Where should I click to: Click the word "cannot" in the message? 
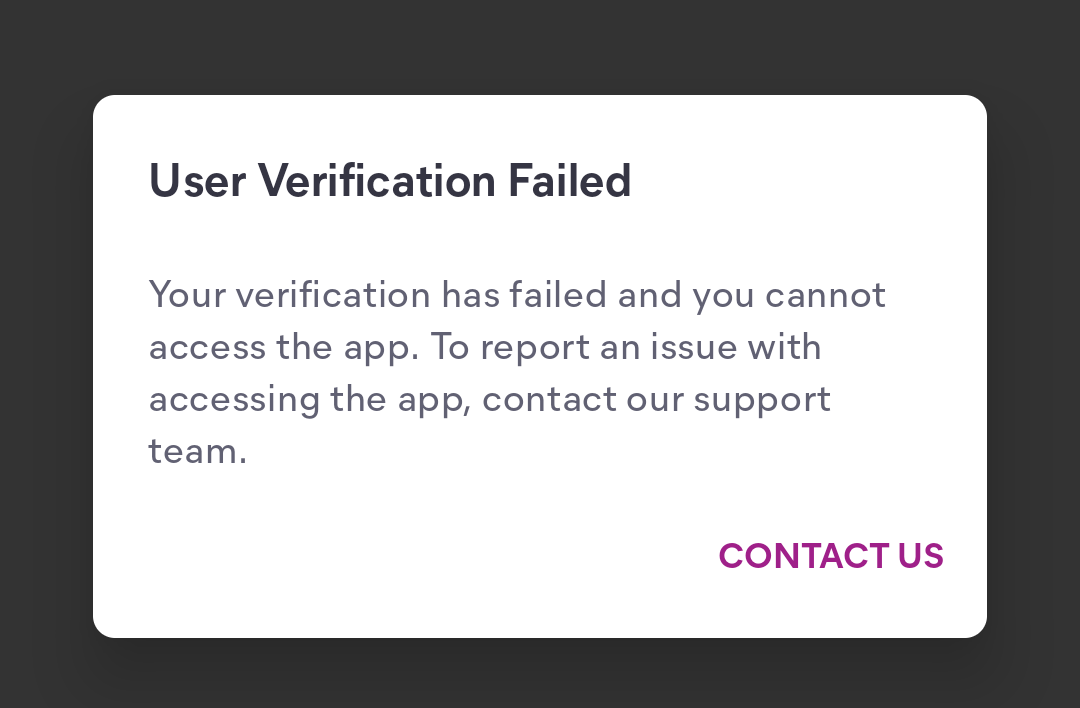coord(825,296)
